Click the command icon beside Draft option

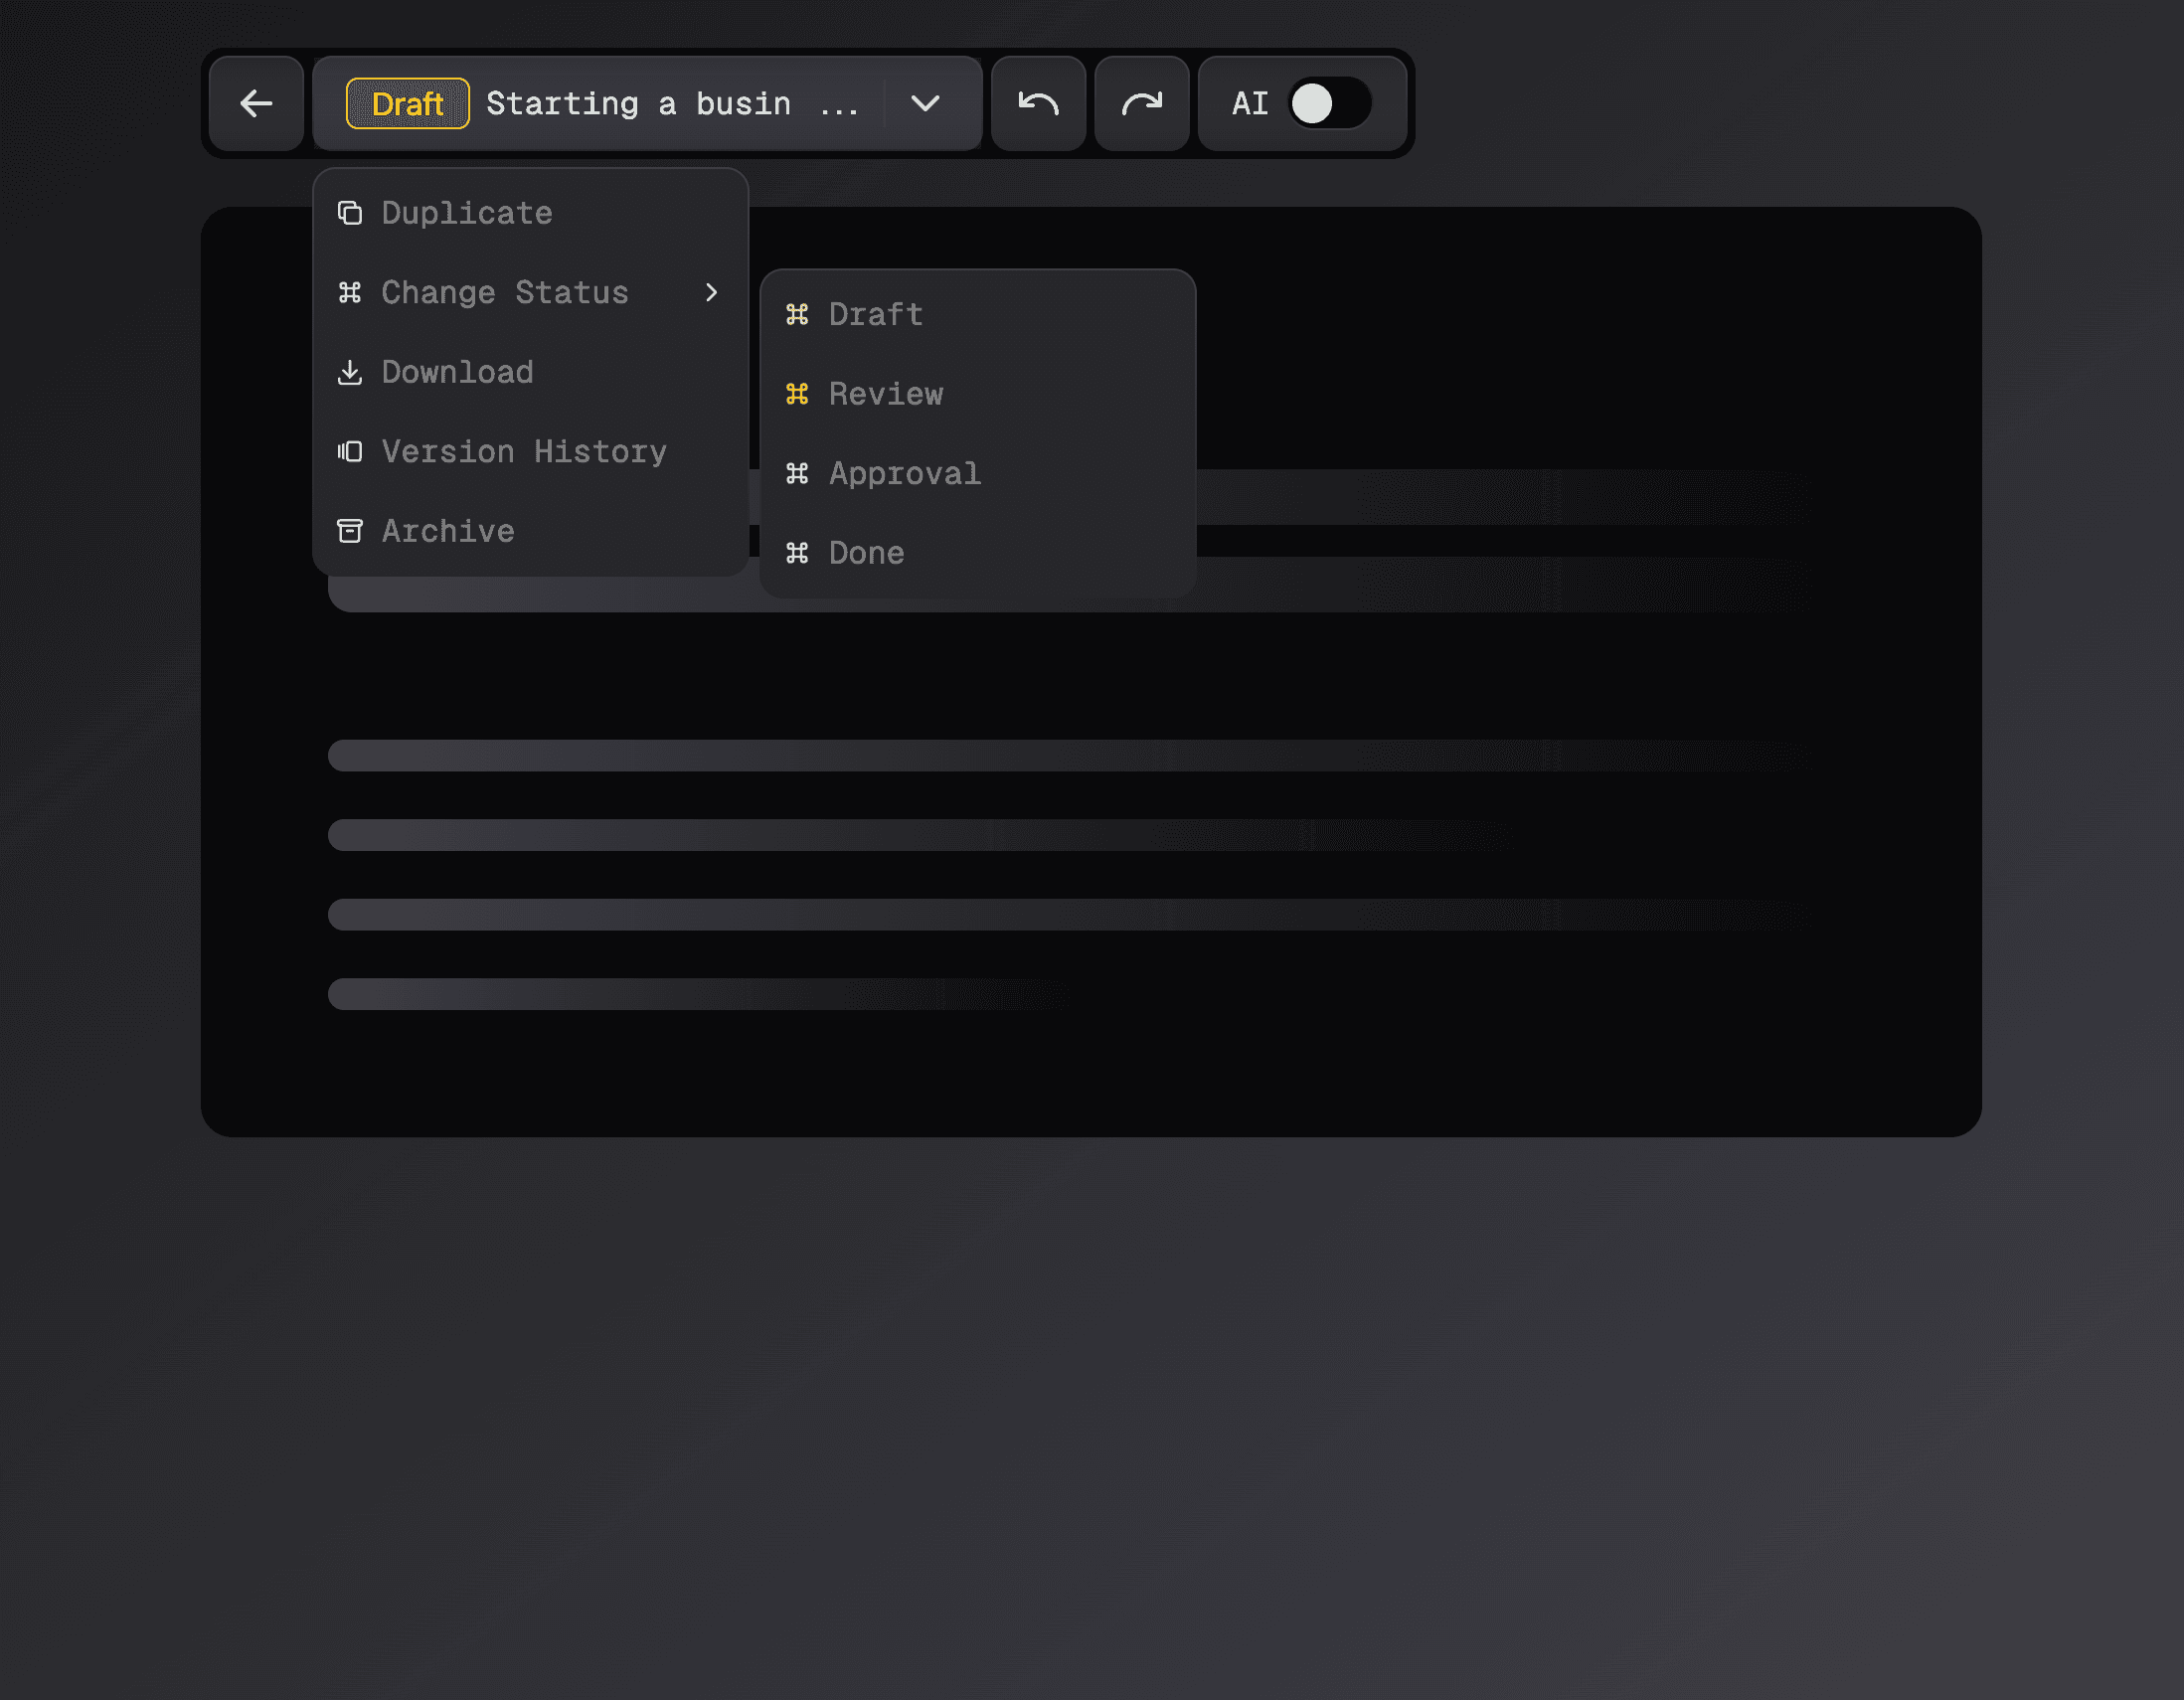point(797,314)
